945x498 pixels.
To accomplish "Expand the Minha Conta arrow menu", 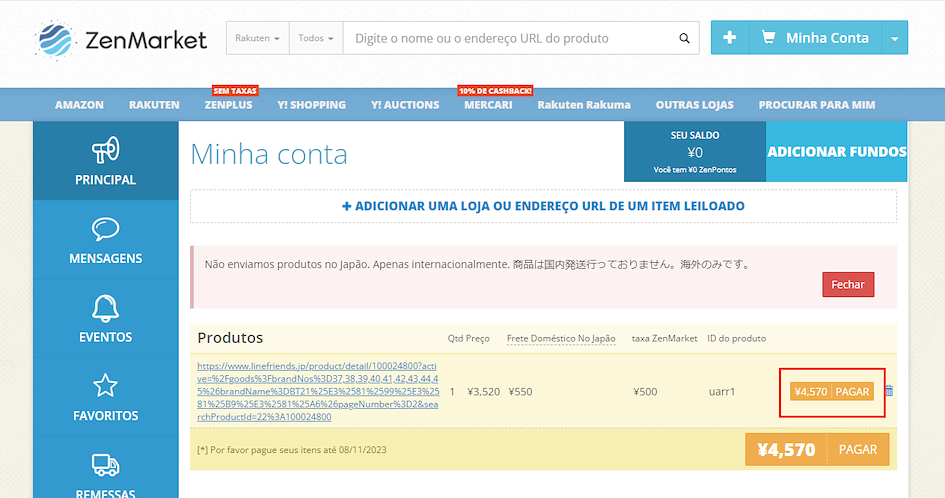I will click(x=895, y=37).
